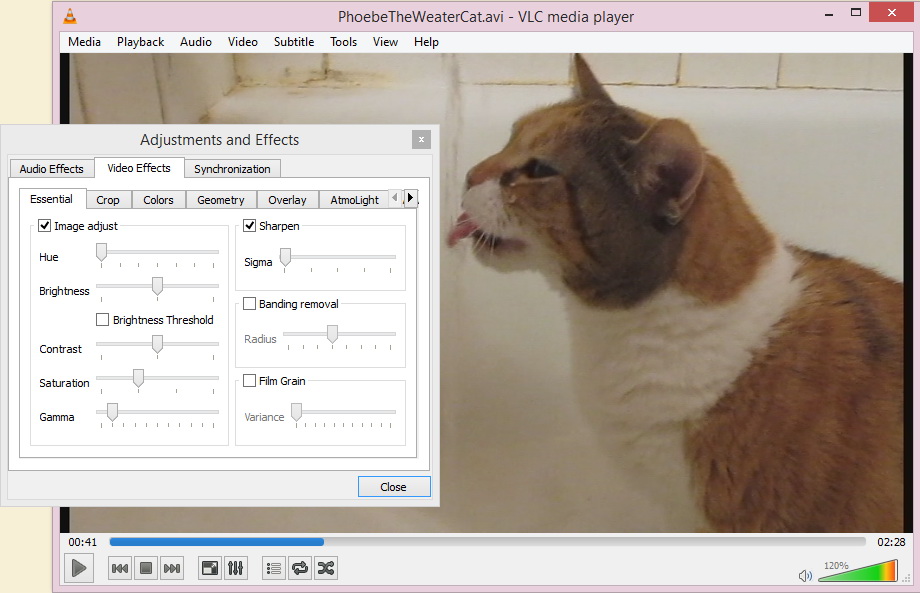Open the Overlay sub-tab
920x593 pixels.
tap(288, 200)
